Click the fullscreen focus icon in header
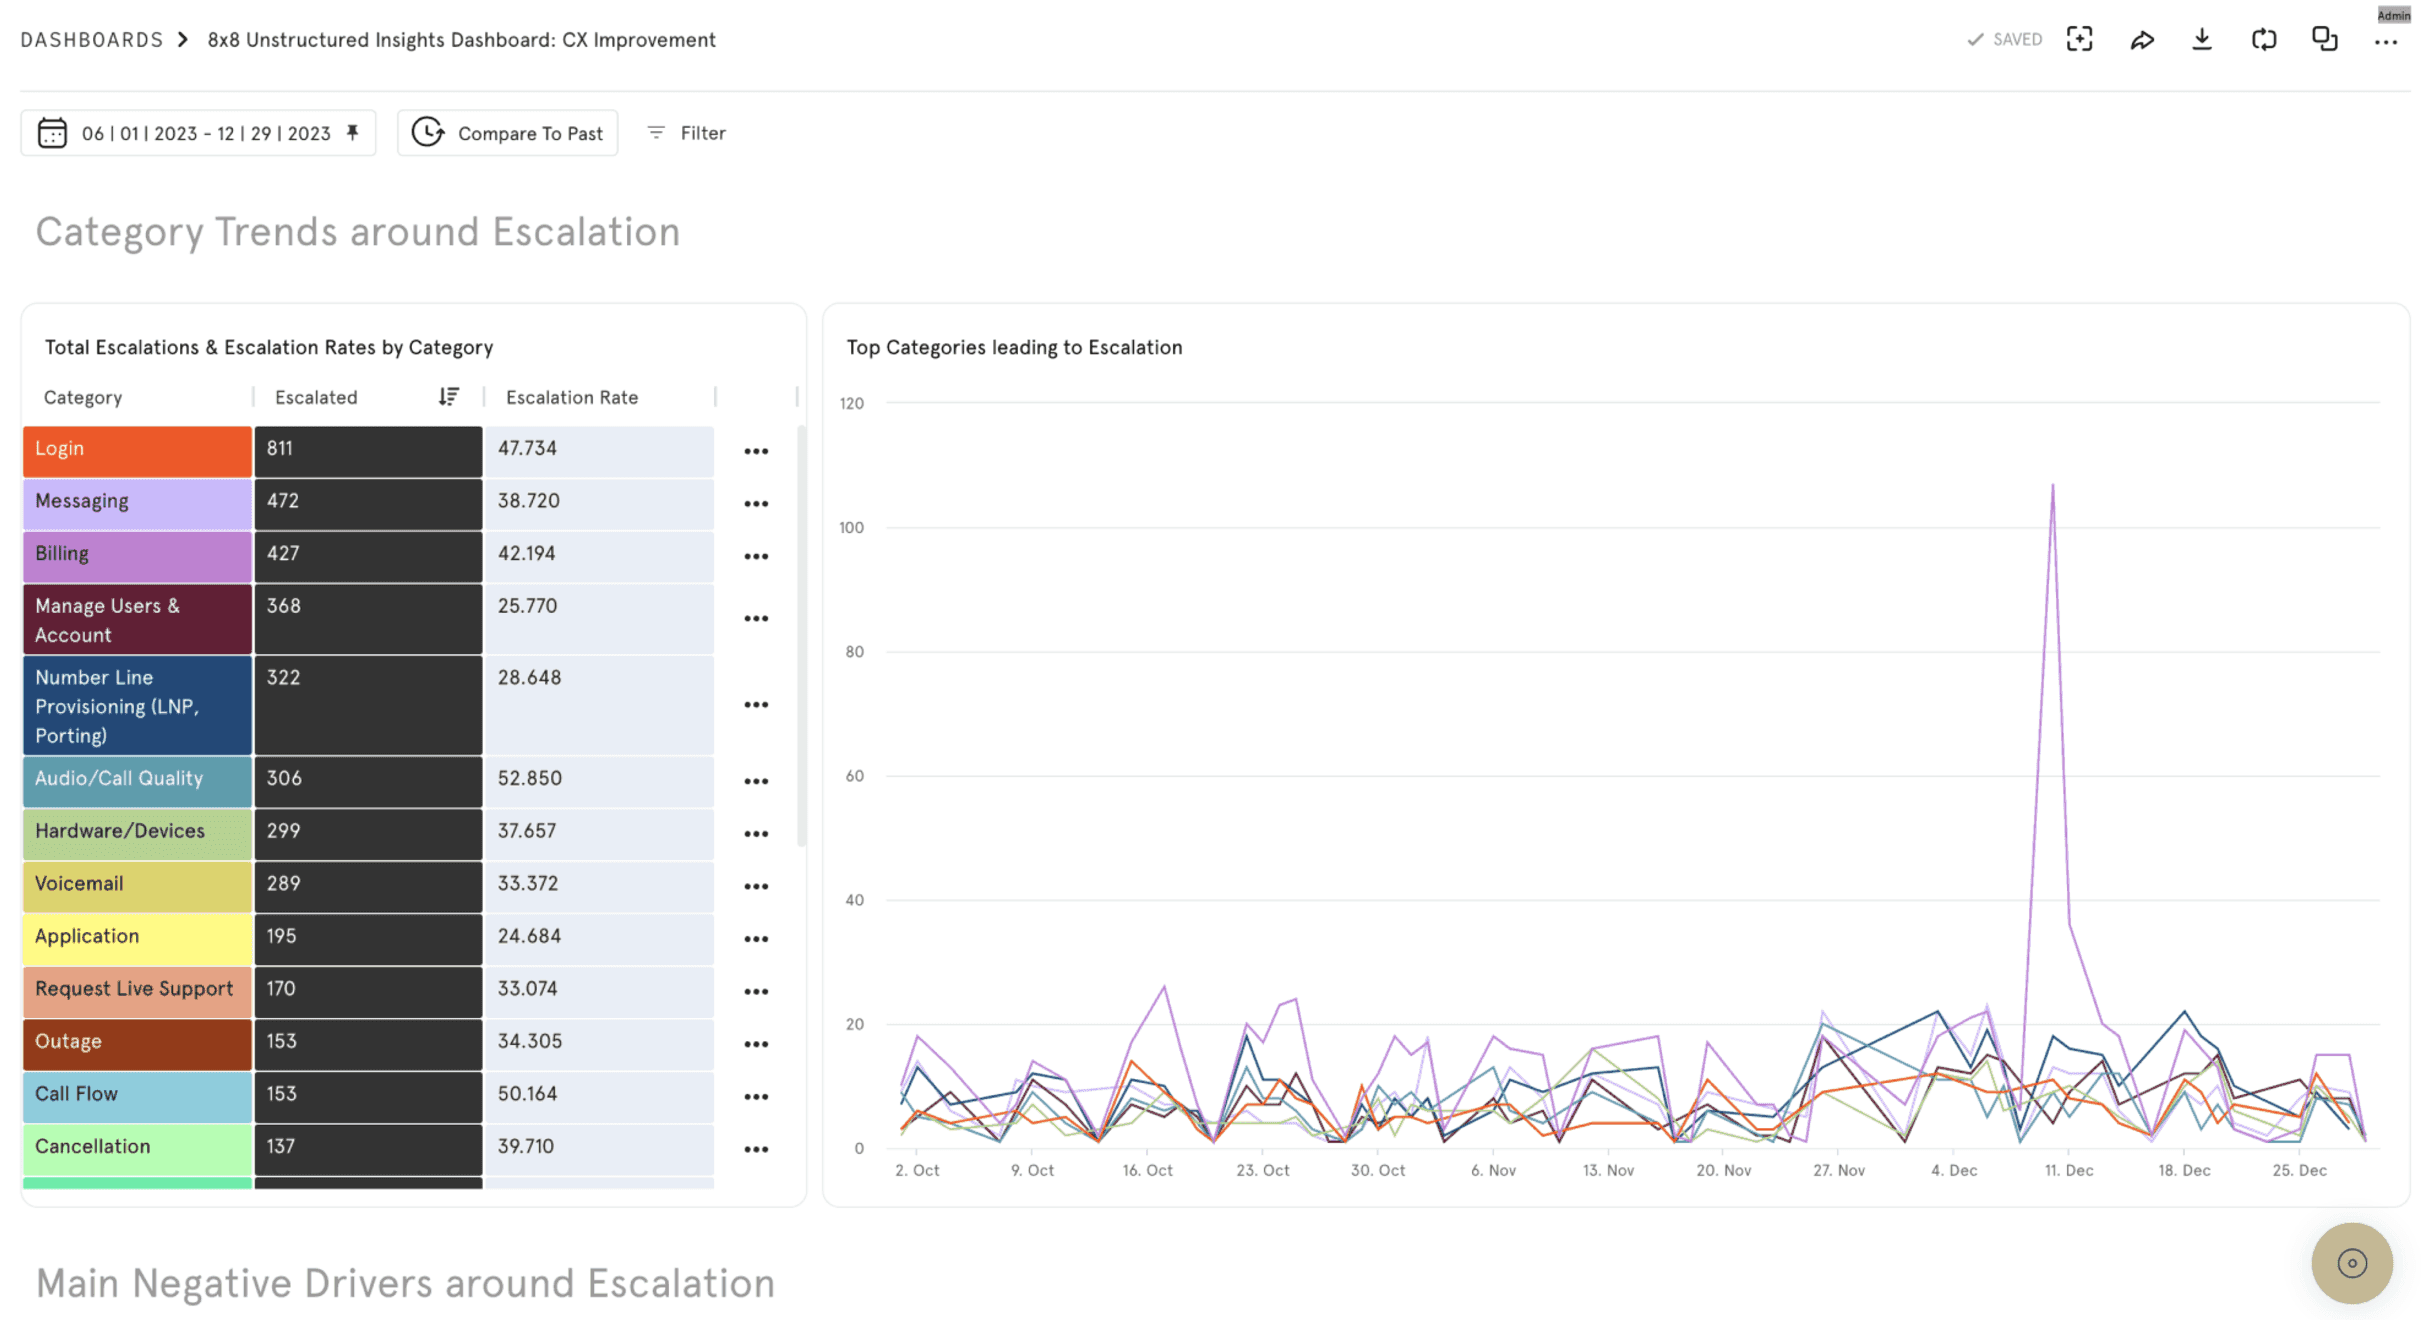The width and height of the screenshot is (2424, 1320). pos(2080,40)
